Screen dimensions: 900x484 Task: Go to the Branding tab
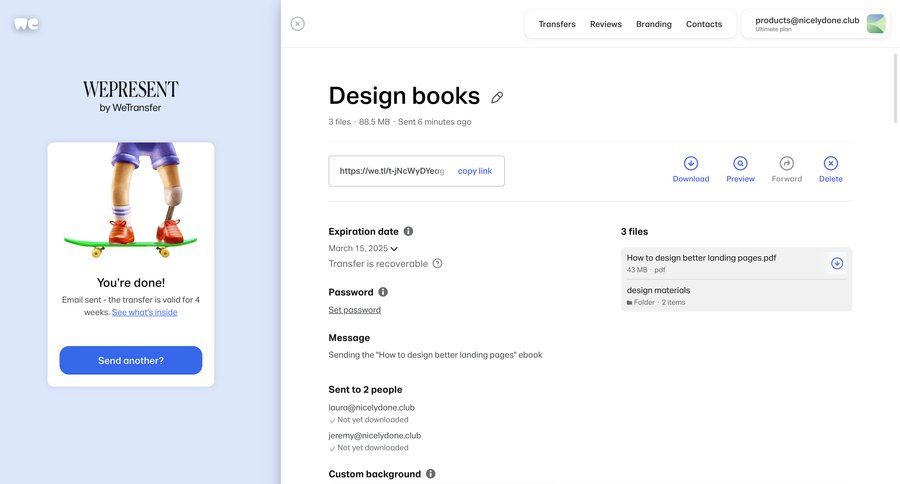(x=654, y=24)
